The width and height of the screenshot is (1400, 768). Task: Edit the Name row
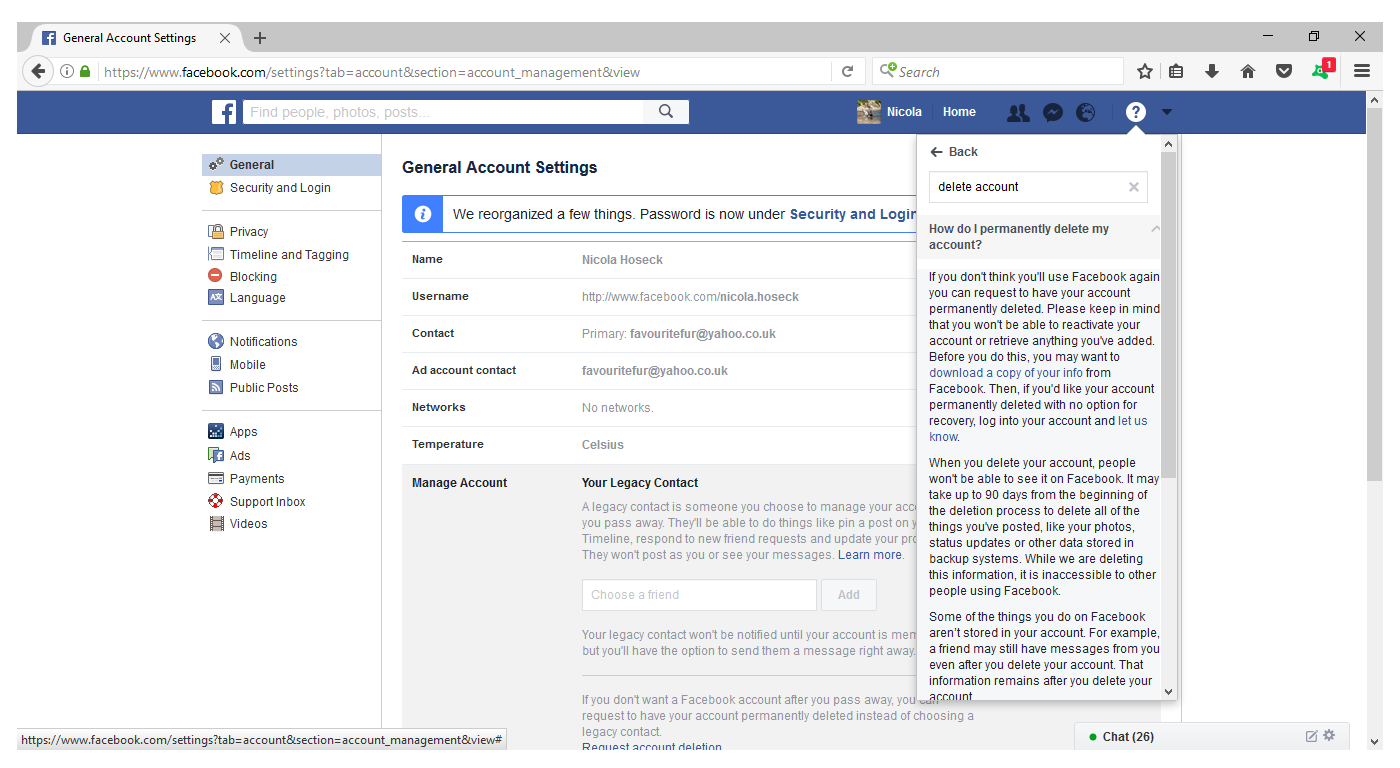click(x=660, y=260)
